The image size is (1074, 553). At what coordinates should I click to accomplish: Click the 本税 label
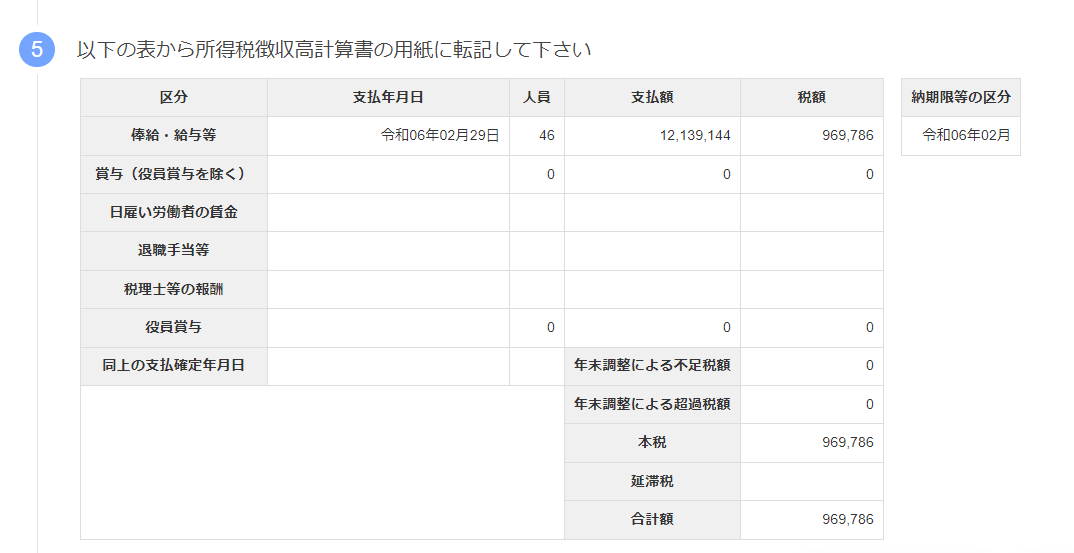652,443
